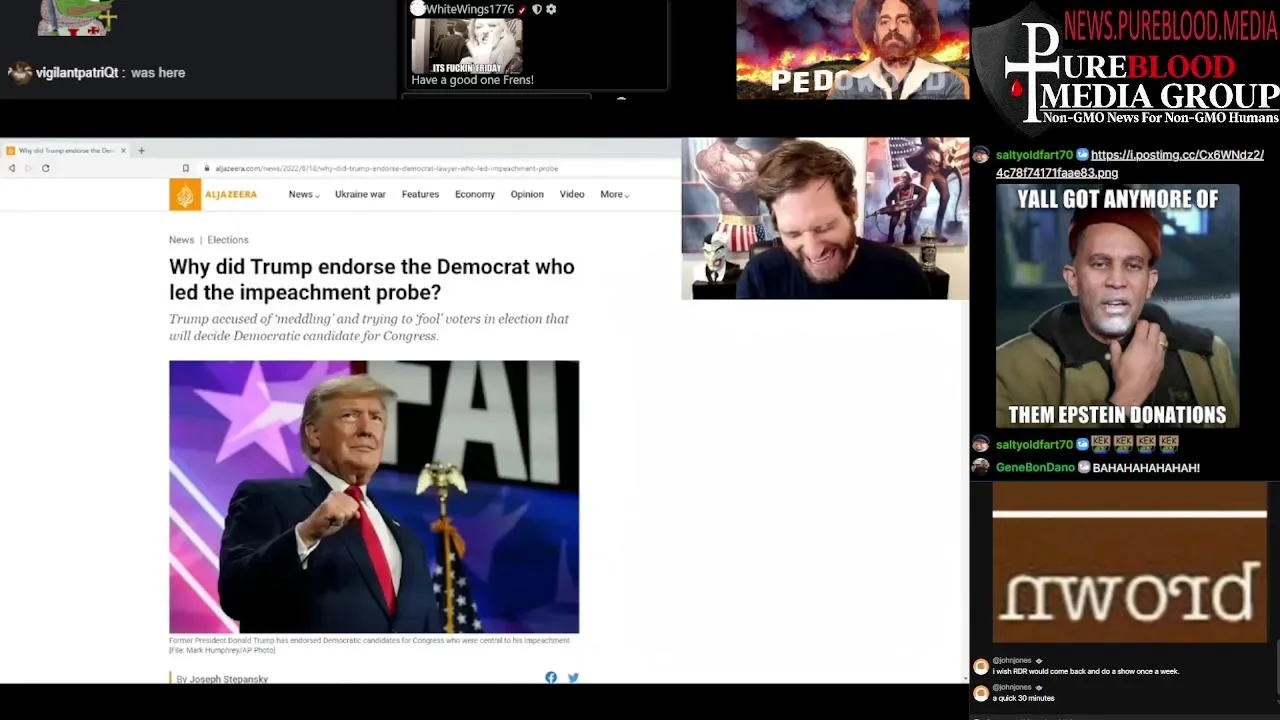The image size is (1280, 720).
Task: Click saltyoldfart70 username on the link message
Action: point(1034,155)
